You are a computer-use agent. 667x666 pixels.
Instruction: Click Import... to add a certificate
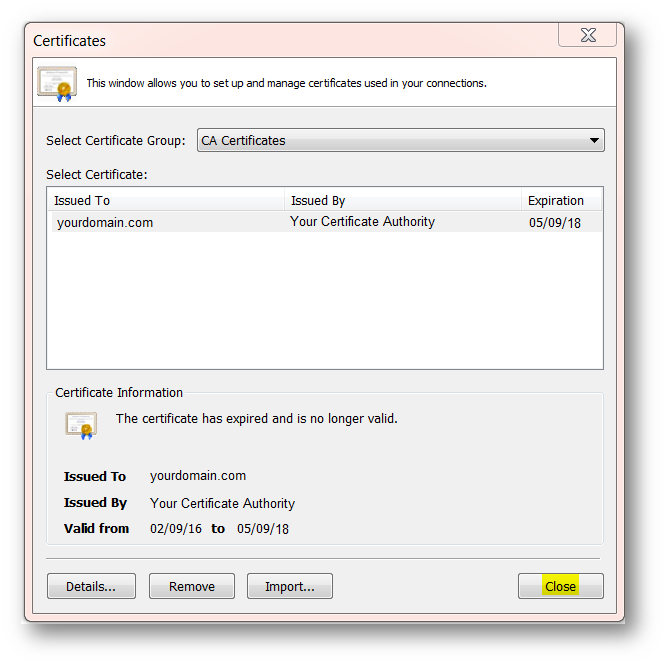[x=289, y=587]
